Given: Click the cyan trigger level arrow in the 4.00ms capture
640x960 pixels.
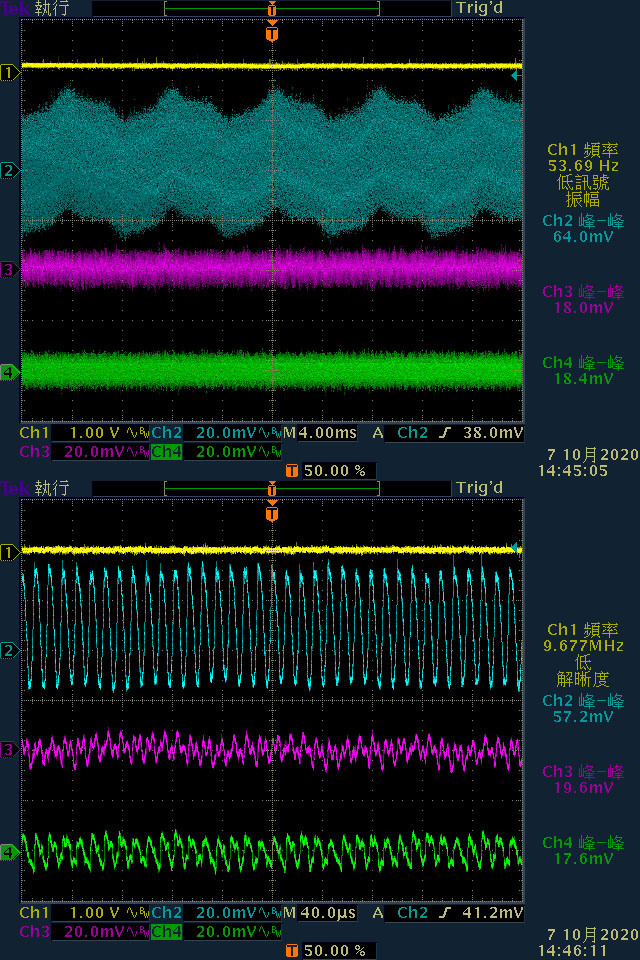Looking at the screenshot, I should [x=516, y=75].
